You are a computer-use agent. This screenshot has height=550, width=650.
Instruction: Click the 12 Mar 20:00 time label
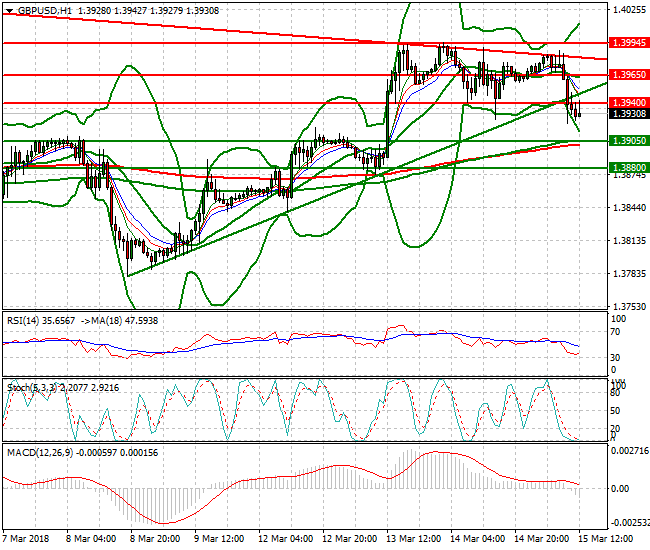[349, 539]
